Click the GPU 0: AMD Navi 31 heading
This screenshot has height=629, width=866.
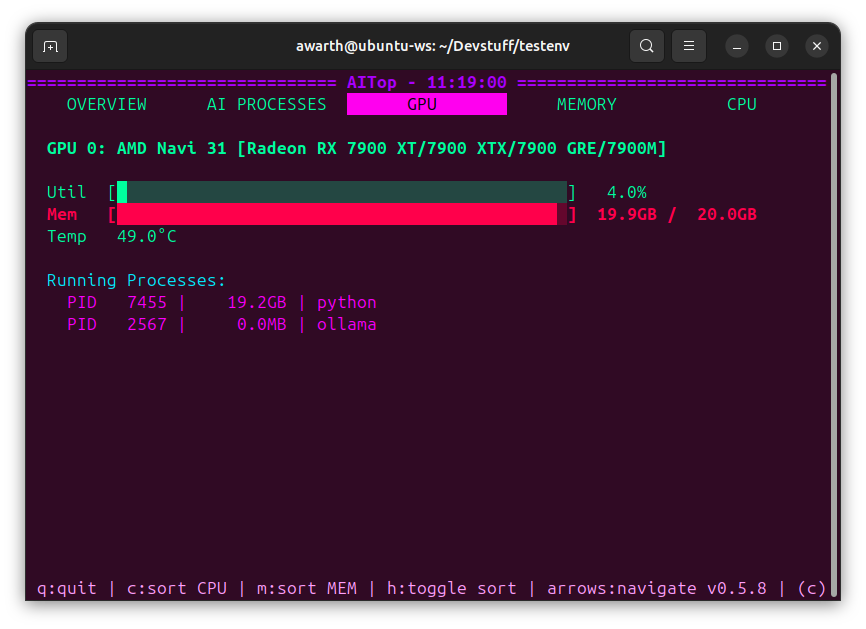pos(357,149)
